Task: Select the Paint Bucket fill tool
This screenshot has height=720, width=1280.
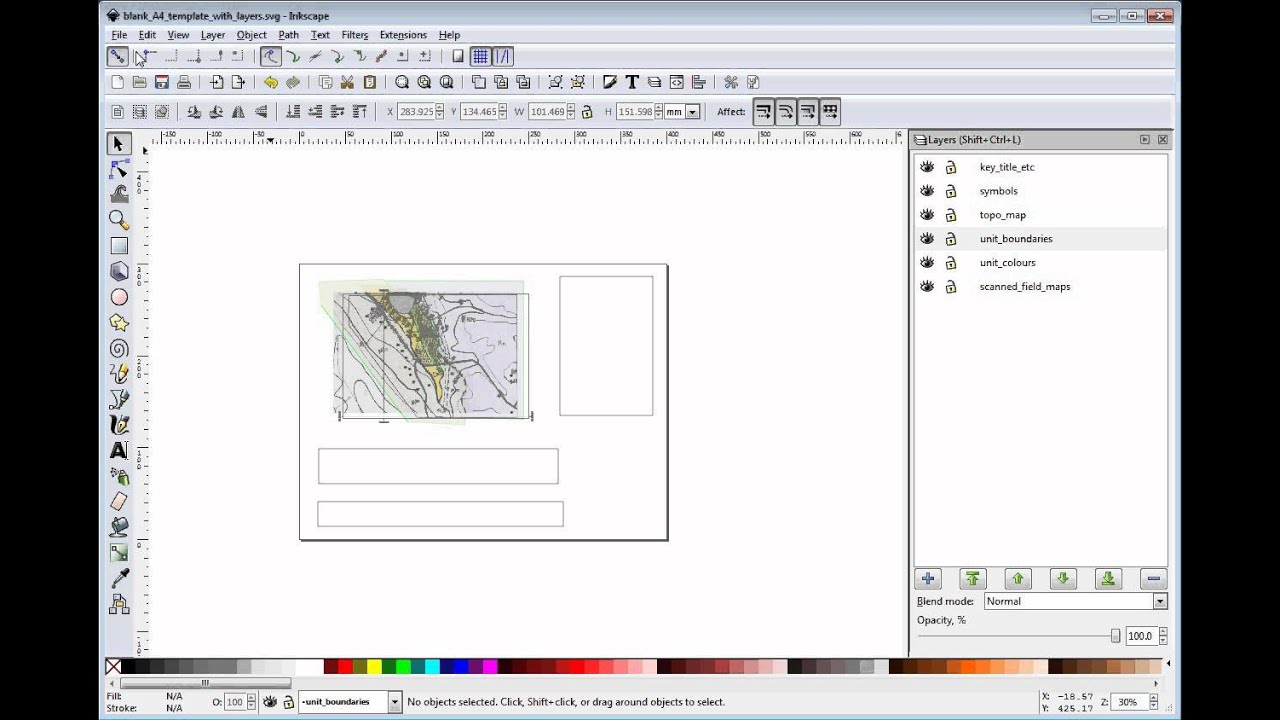Action: coord(119,527)
